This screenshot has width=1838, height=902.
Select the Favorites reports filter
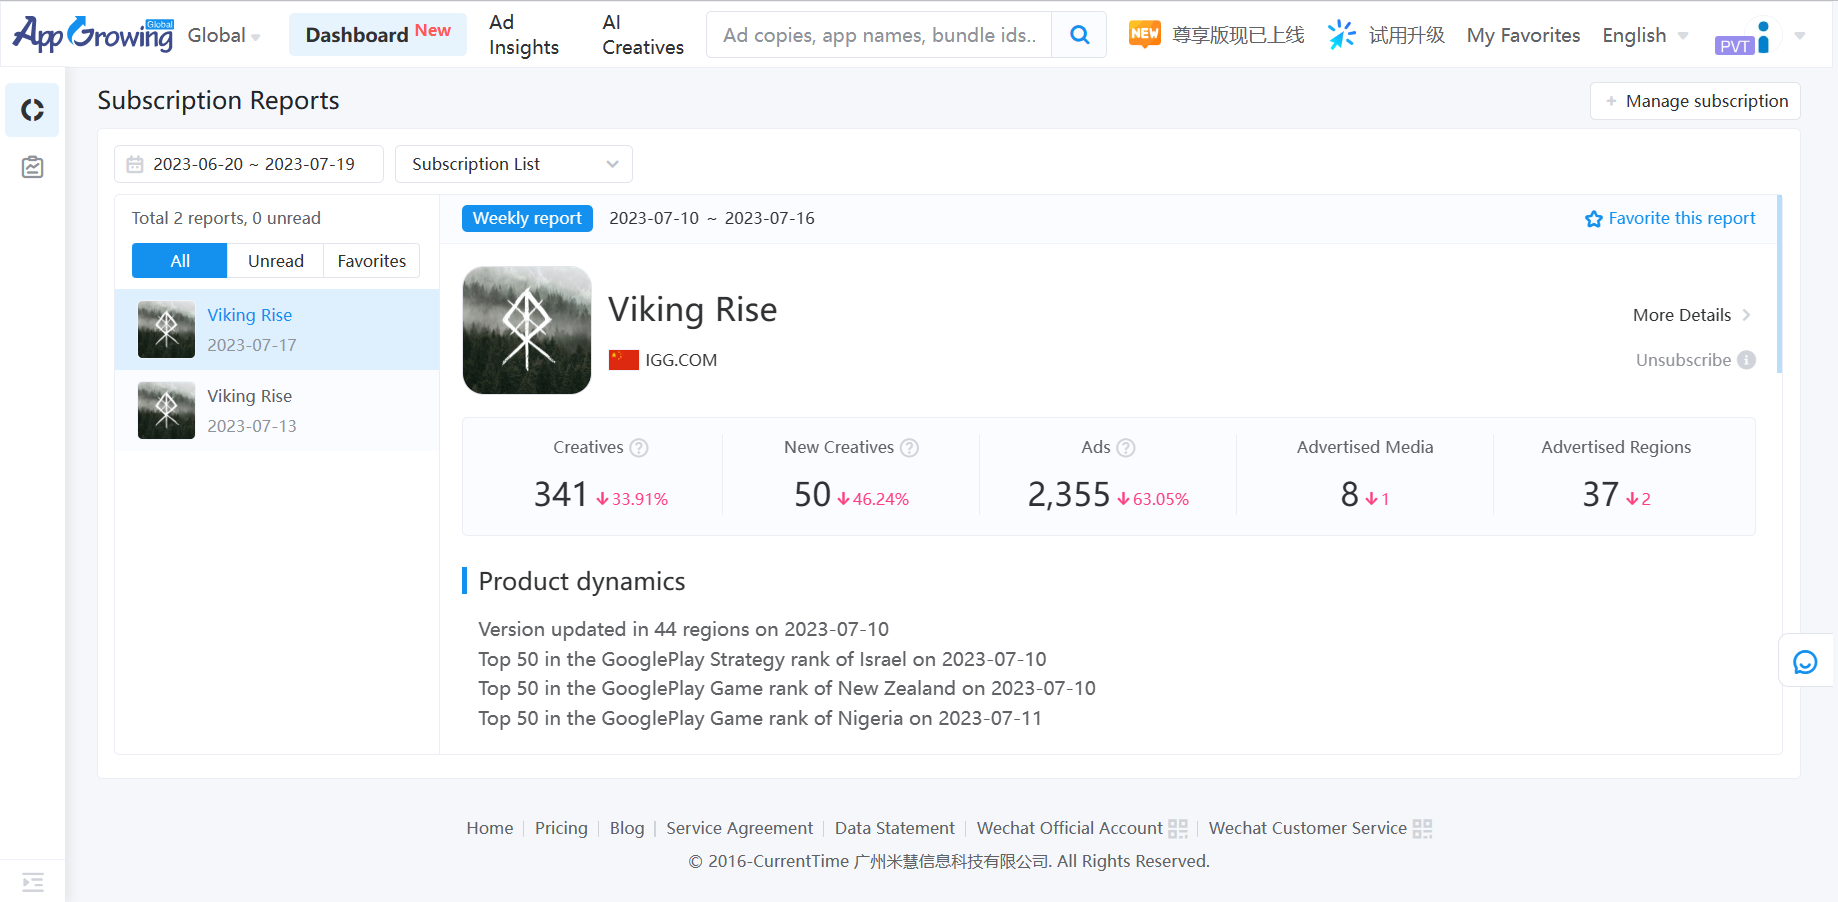pyautogui.click(x=372, y=261)
